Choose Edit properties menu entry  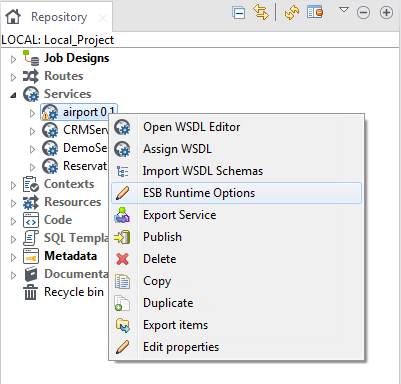pos(237,347)
